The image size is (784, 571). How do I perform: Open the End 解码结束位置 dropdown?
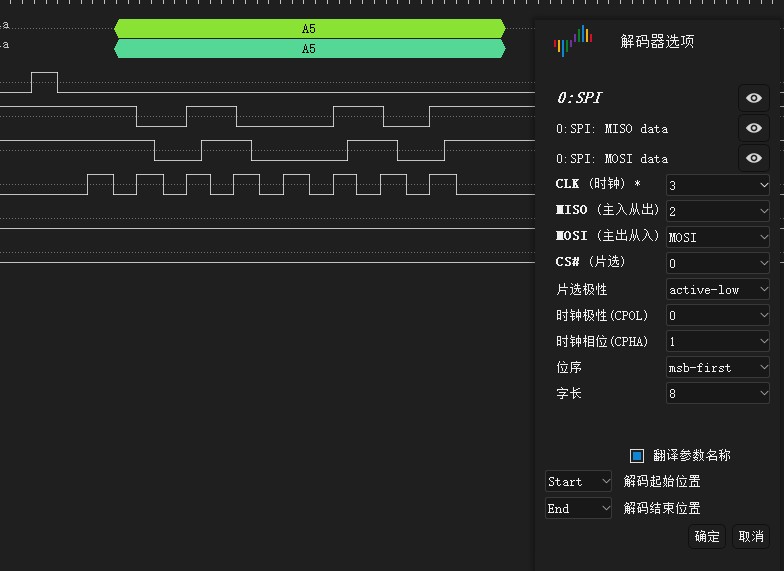click(578, 508)
